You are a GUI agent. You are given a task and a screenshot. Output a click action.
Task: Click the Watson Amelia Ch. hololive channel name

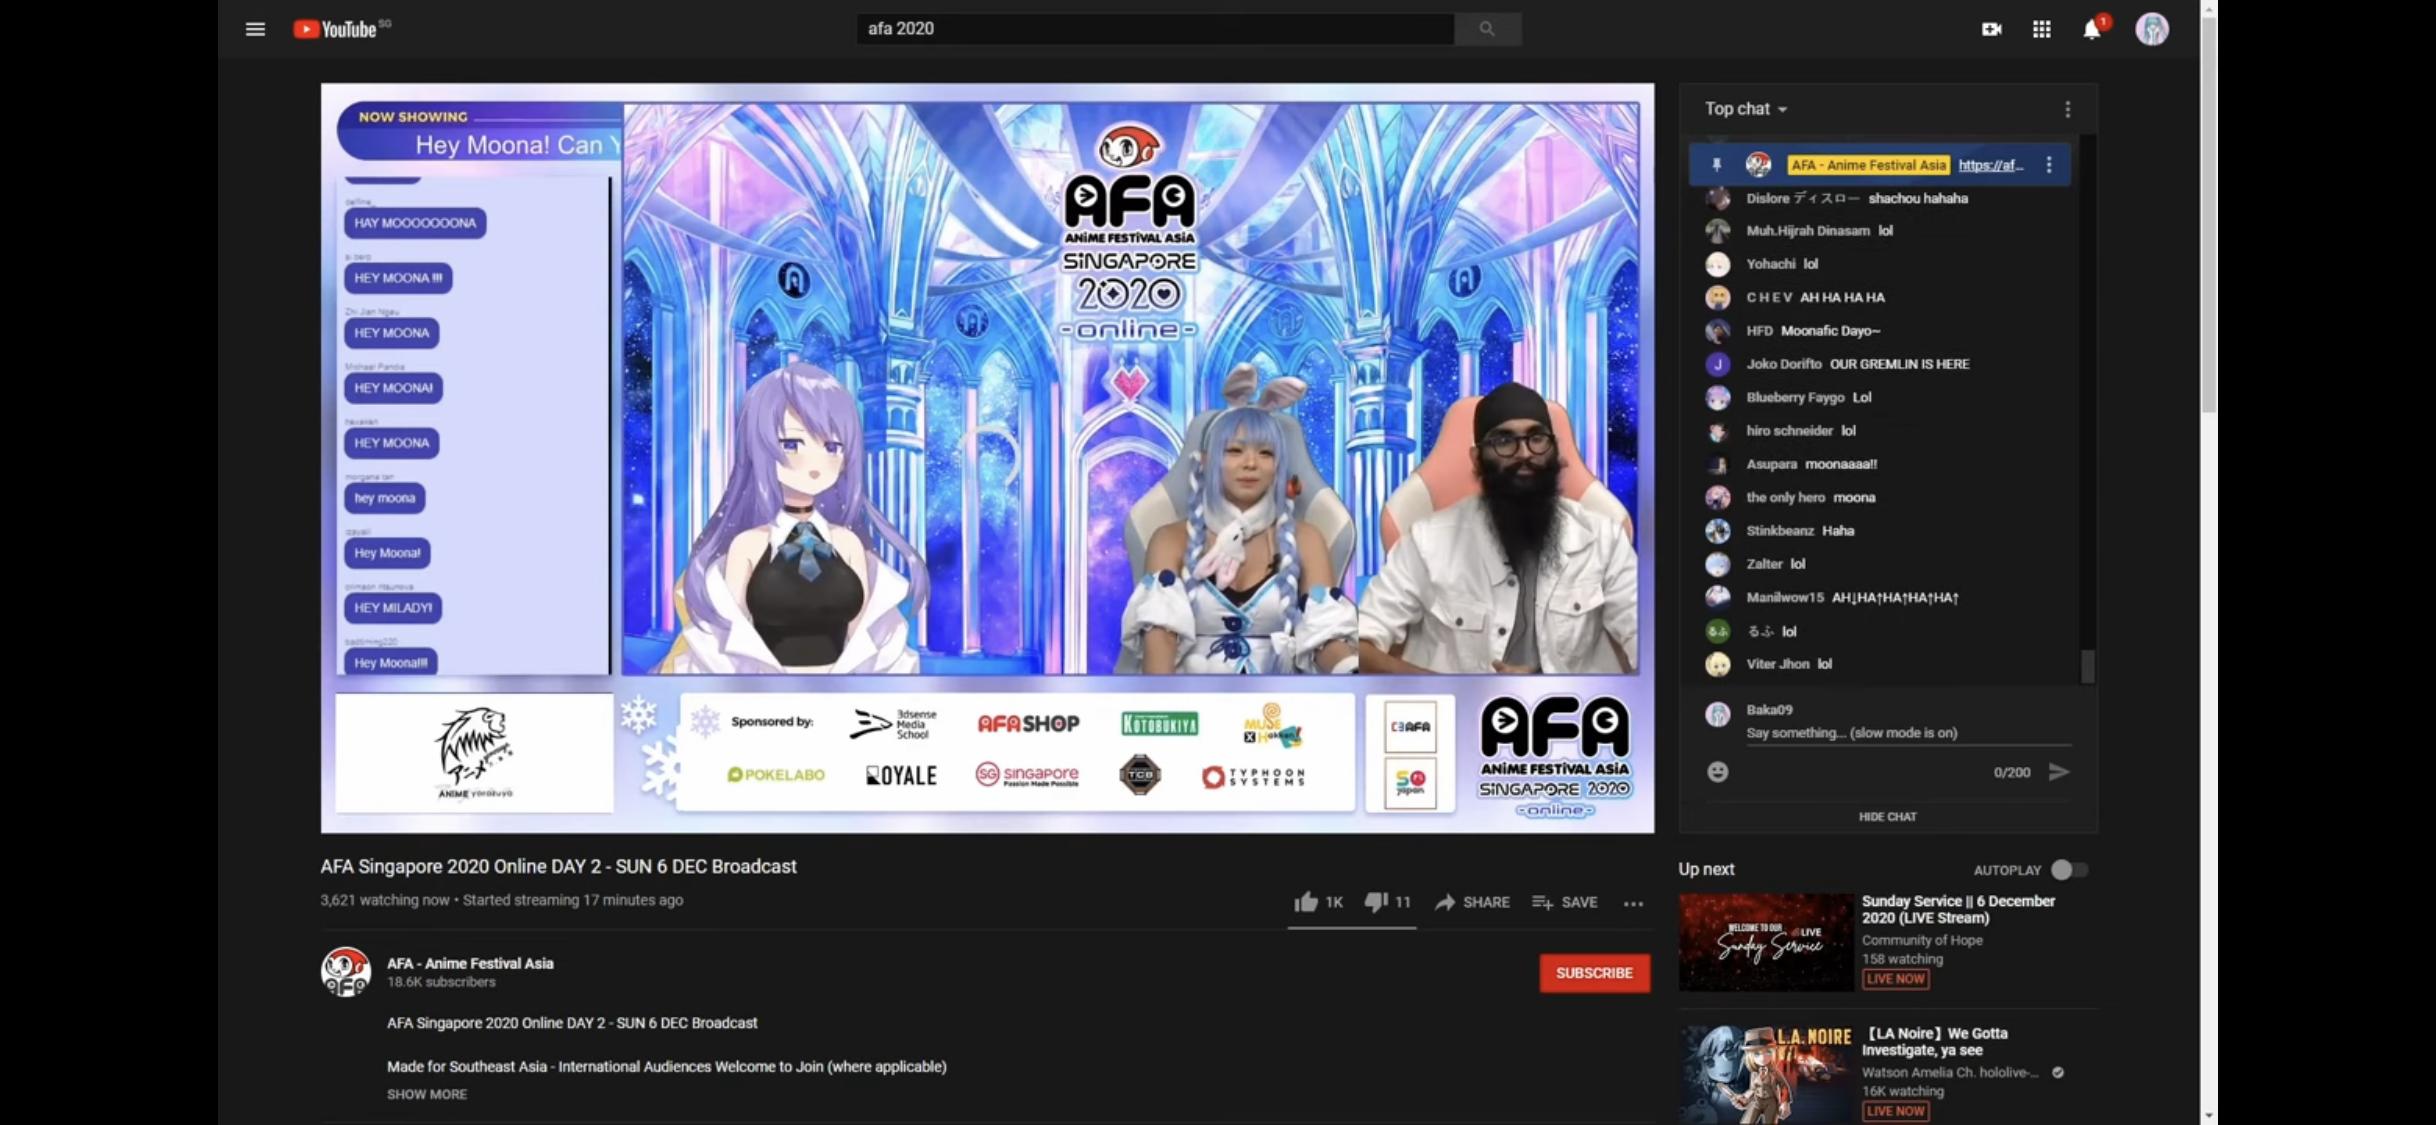point(1950,1072)
